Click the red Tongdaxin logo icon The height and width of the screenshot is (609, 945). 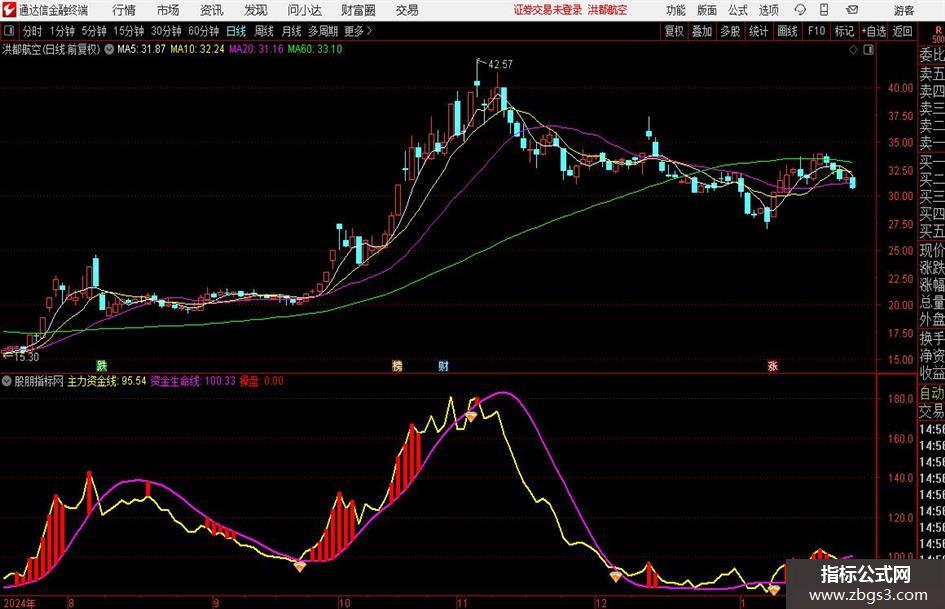[8, 10]
